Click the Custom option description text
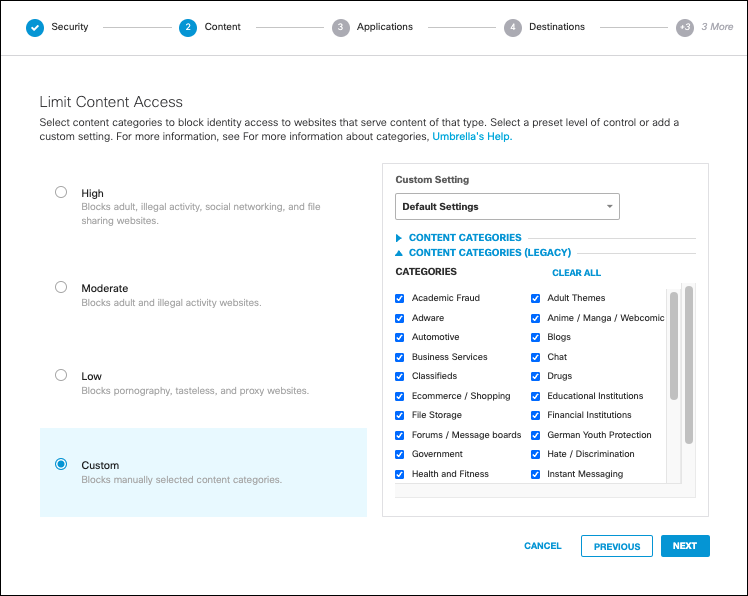The height and width of the screenshot is (596, 748). coord(181,480)
